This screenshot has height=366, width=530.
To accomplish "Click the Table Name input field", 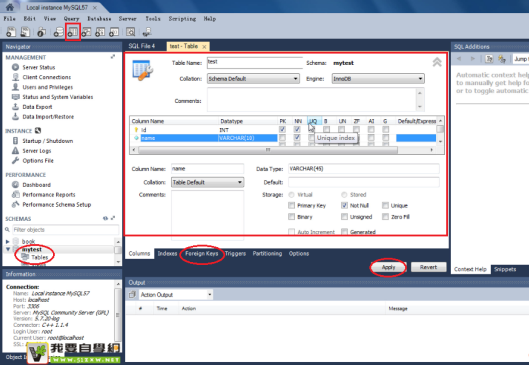I will 255,62.
